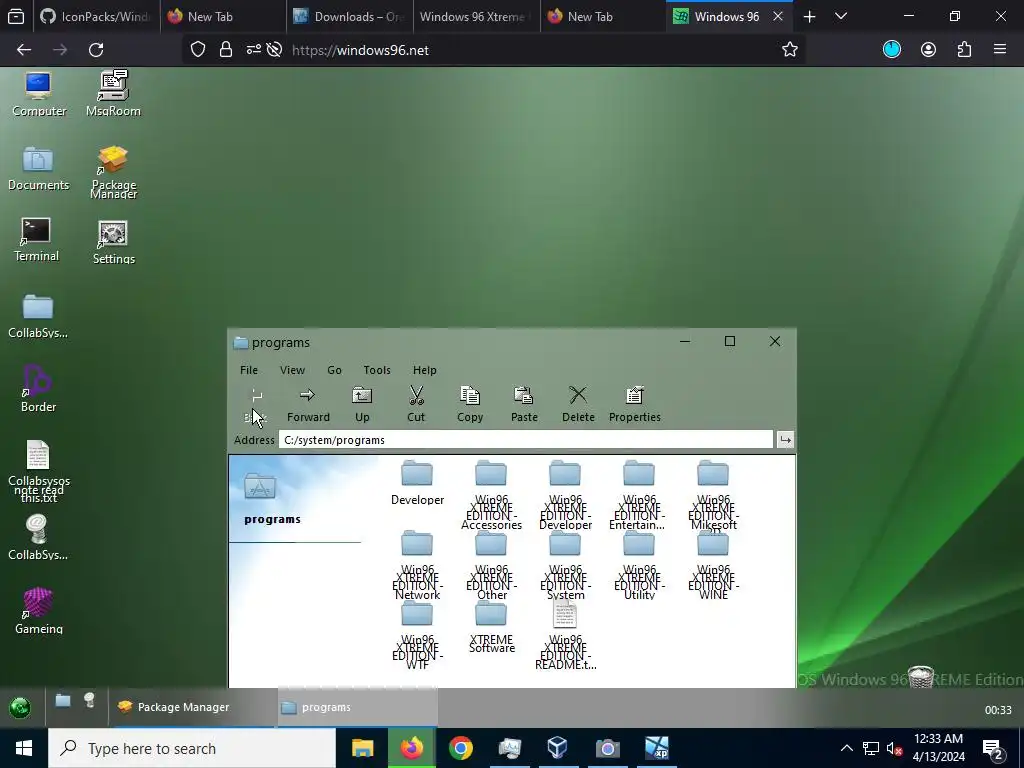Select Win96 XTREME EDITION - WTF folder

tap(417, 635)
